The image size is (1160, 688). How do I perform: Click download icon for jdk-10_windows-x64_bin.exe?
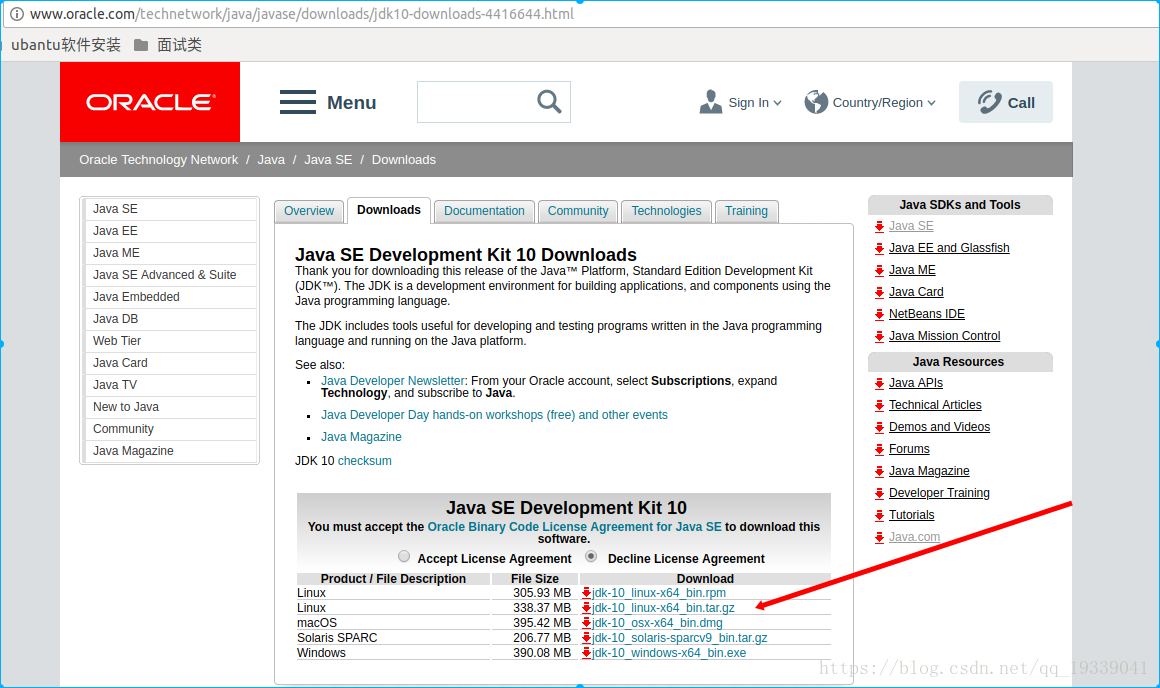pyautogui.click(x=586, y=652)
